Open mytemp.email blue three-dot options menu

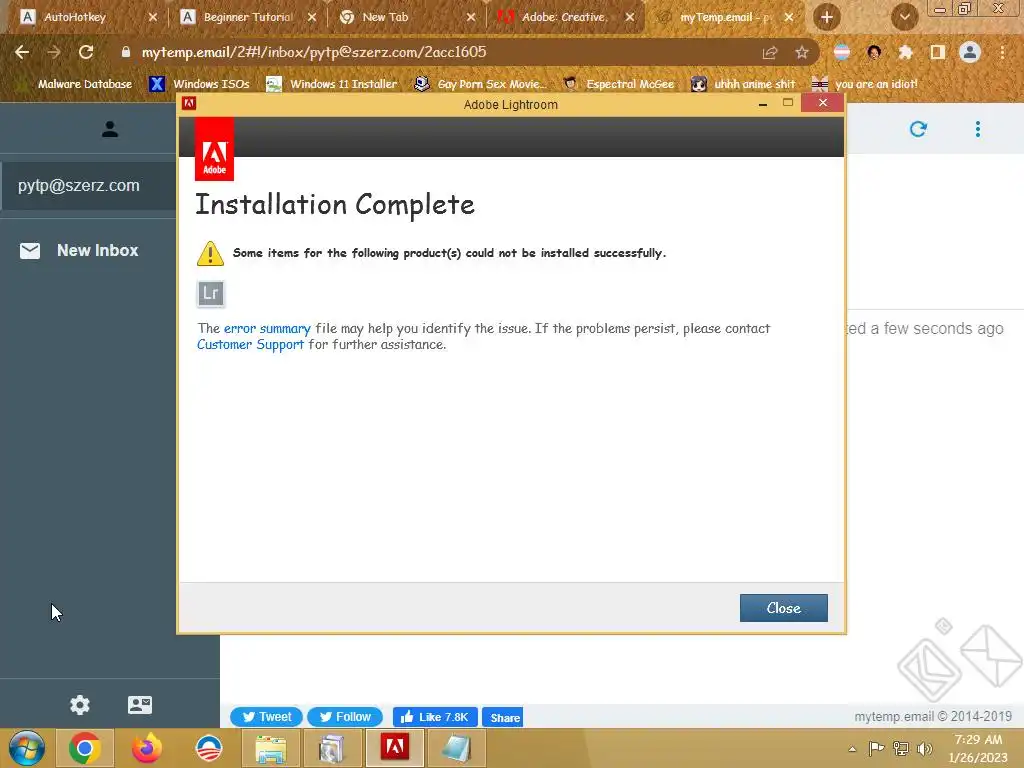[978, 129]
